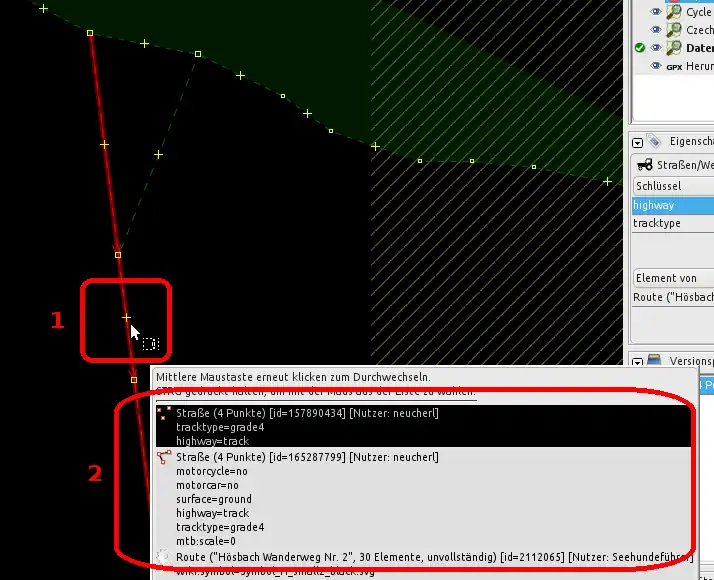Image resolution: width=714 pixels, height=580 pixels.
Task: Toggle visibility of the Cycle layer
Action: point(657,12)
